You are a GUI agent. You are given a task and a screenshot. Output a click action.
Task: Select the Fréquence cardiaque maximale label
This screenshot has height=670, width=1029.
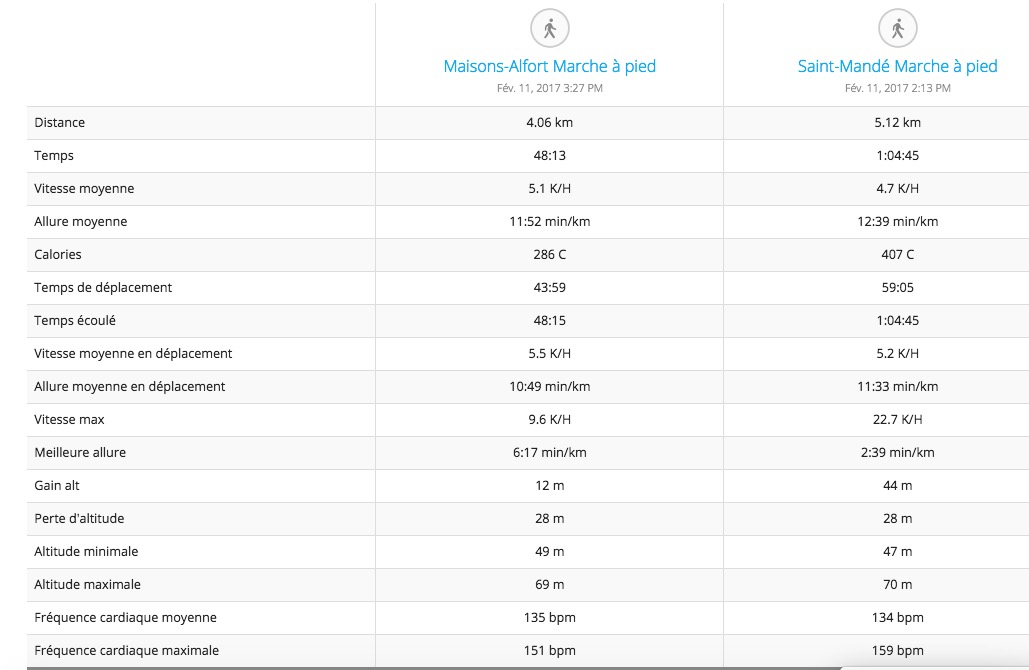tap(126, 651)
